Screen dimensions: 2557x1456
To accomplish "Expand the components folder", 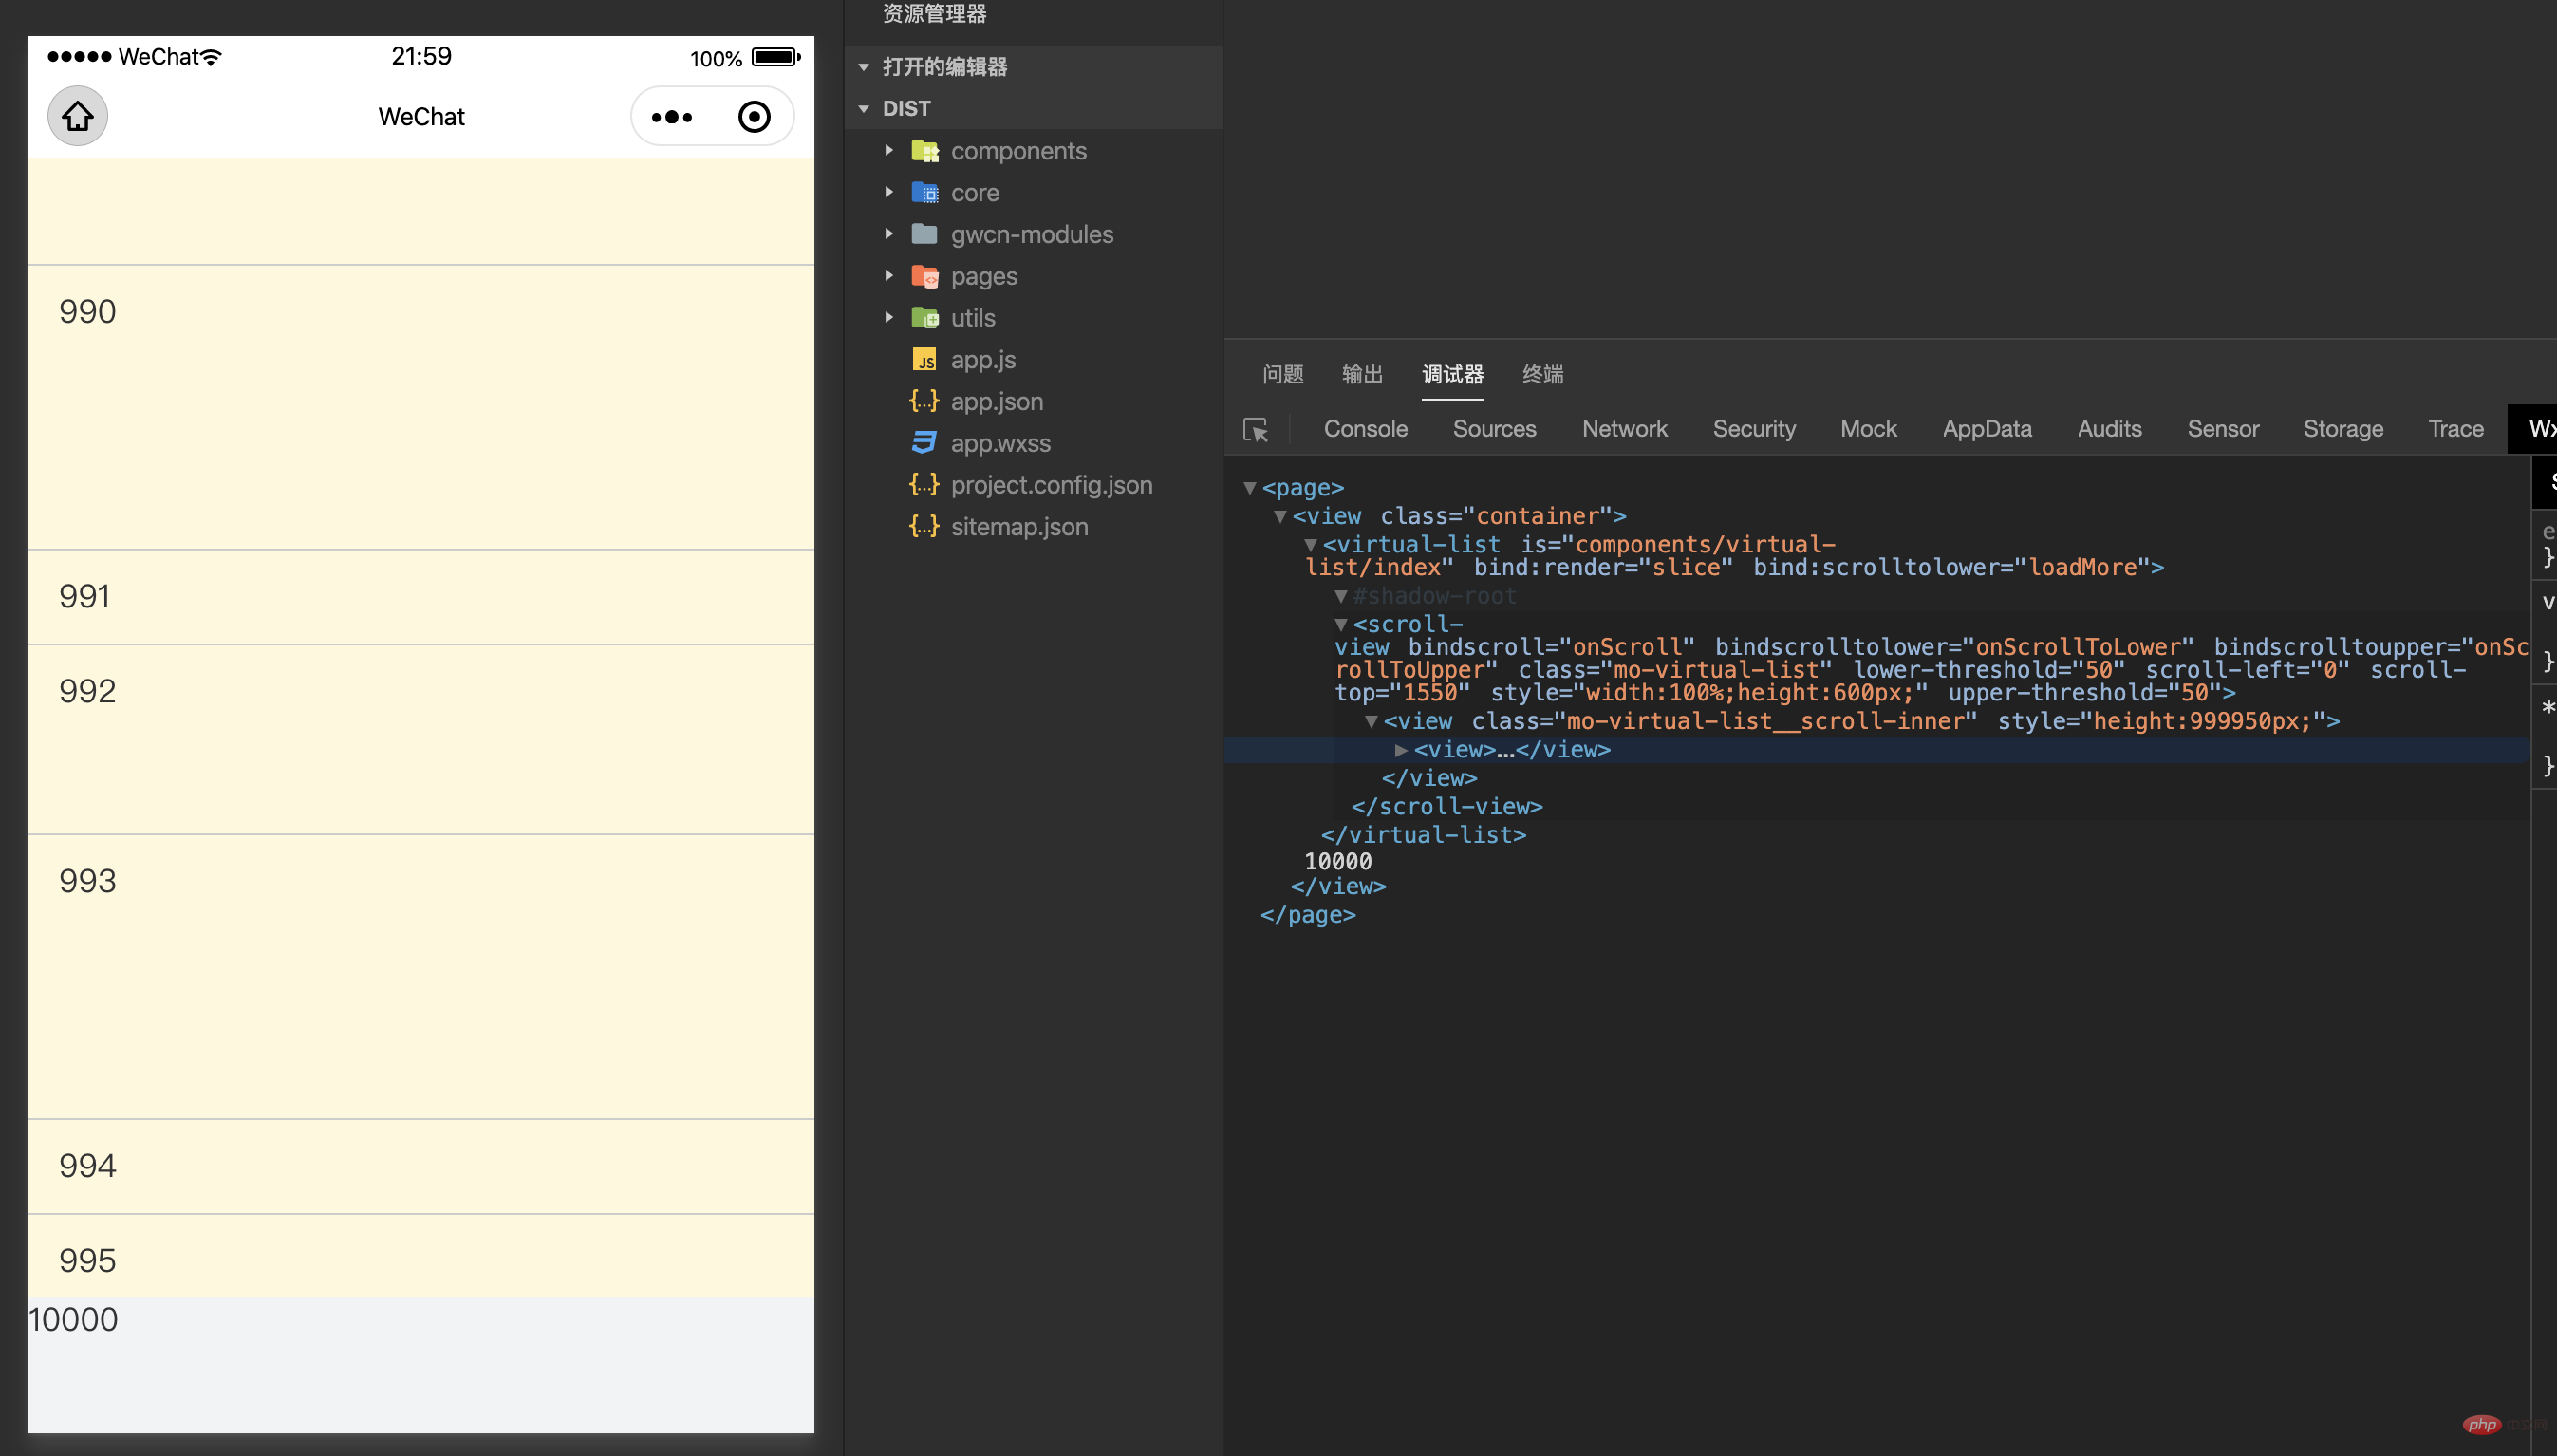I will click(x=889, y=151).
